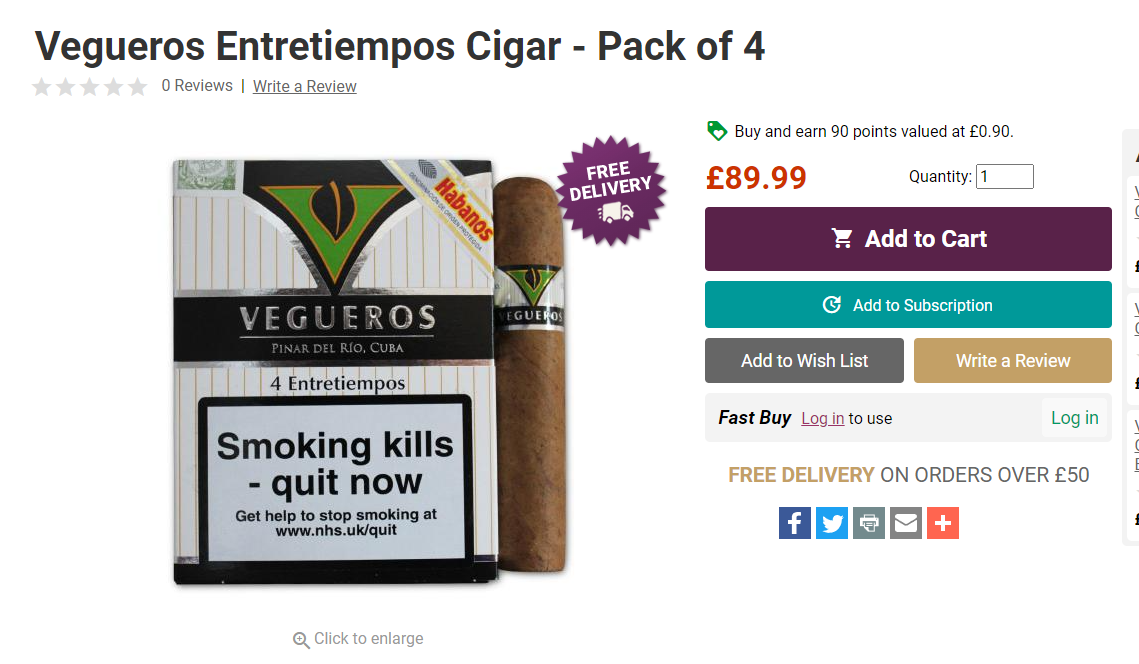Click Add to Subscription button

pyautogui.click(x=908, y=304)
